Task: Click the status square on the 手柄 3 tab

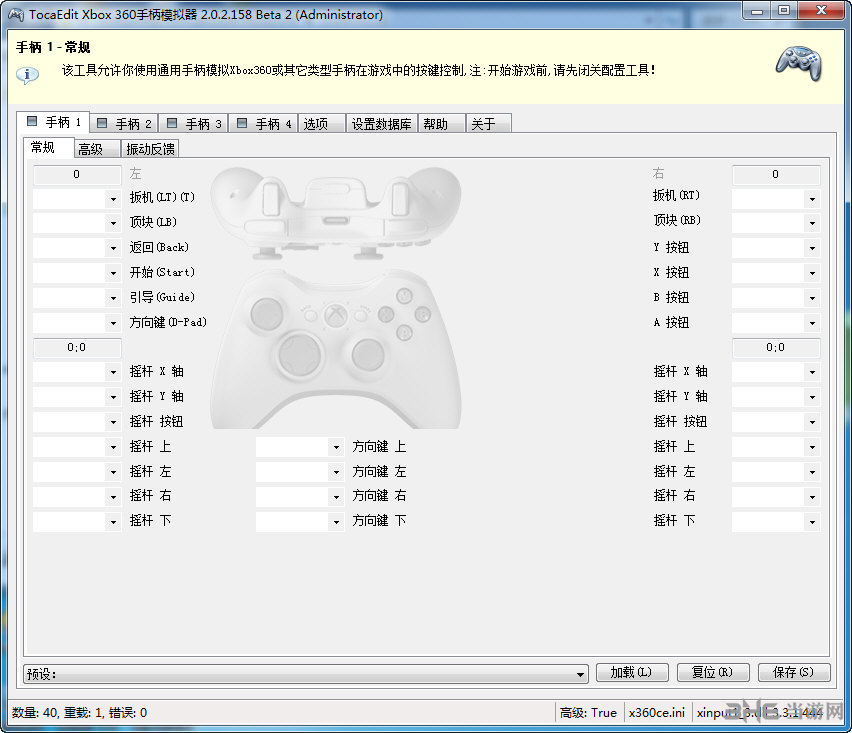Action: coord(172,123)
